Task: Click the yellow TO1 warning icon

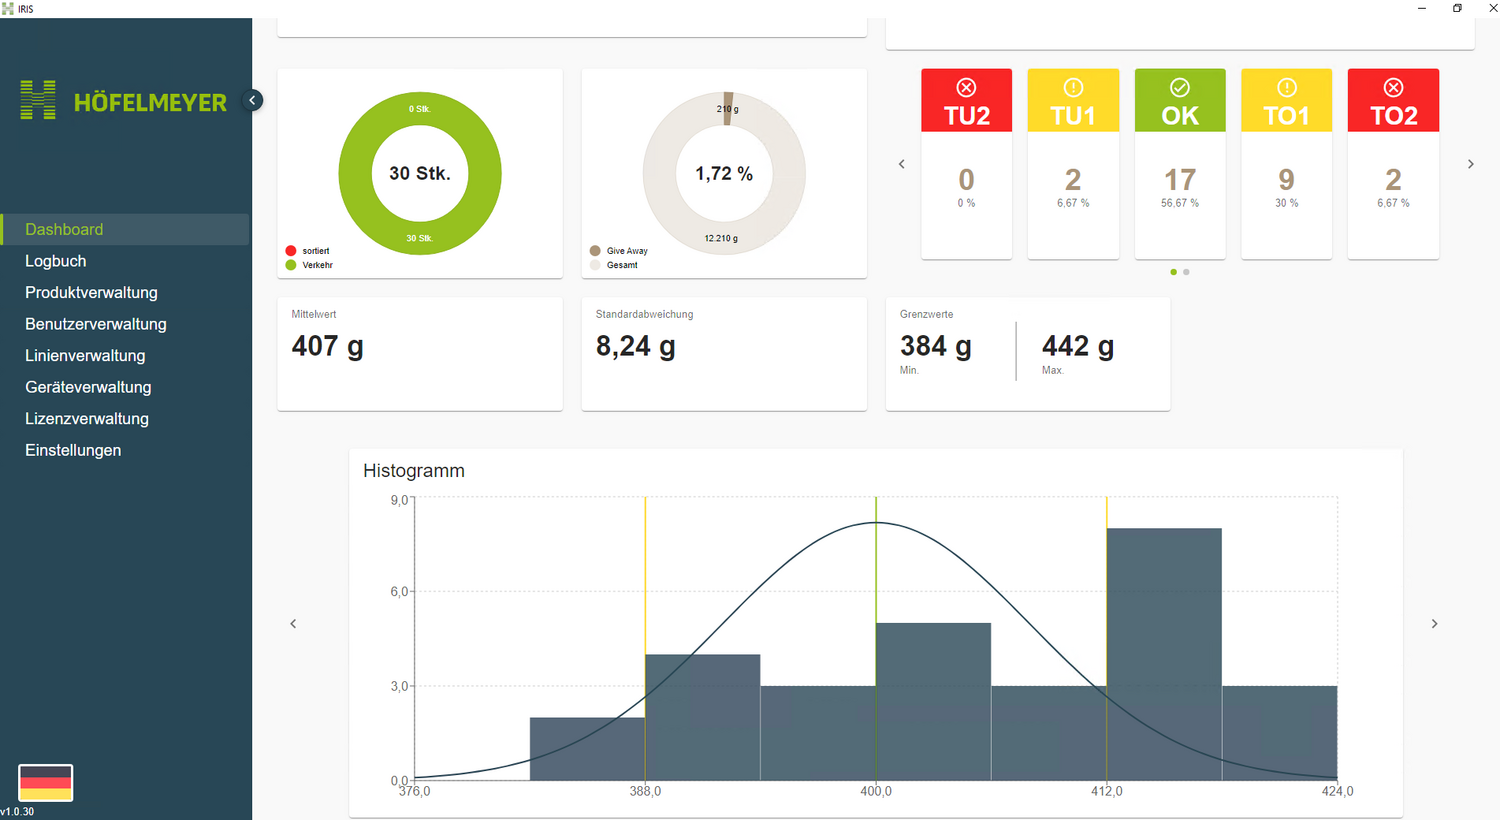Action: click(x=1286, y=88)
